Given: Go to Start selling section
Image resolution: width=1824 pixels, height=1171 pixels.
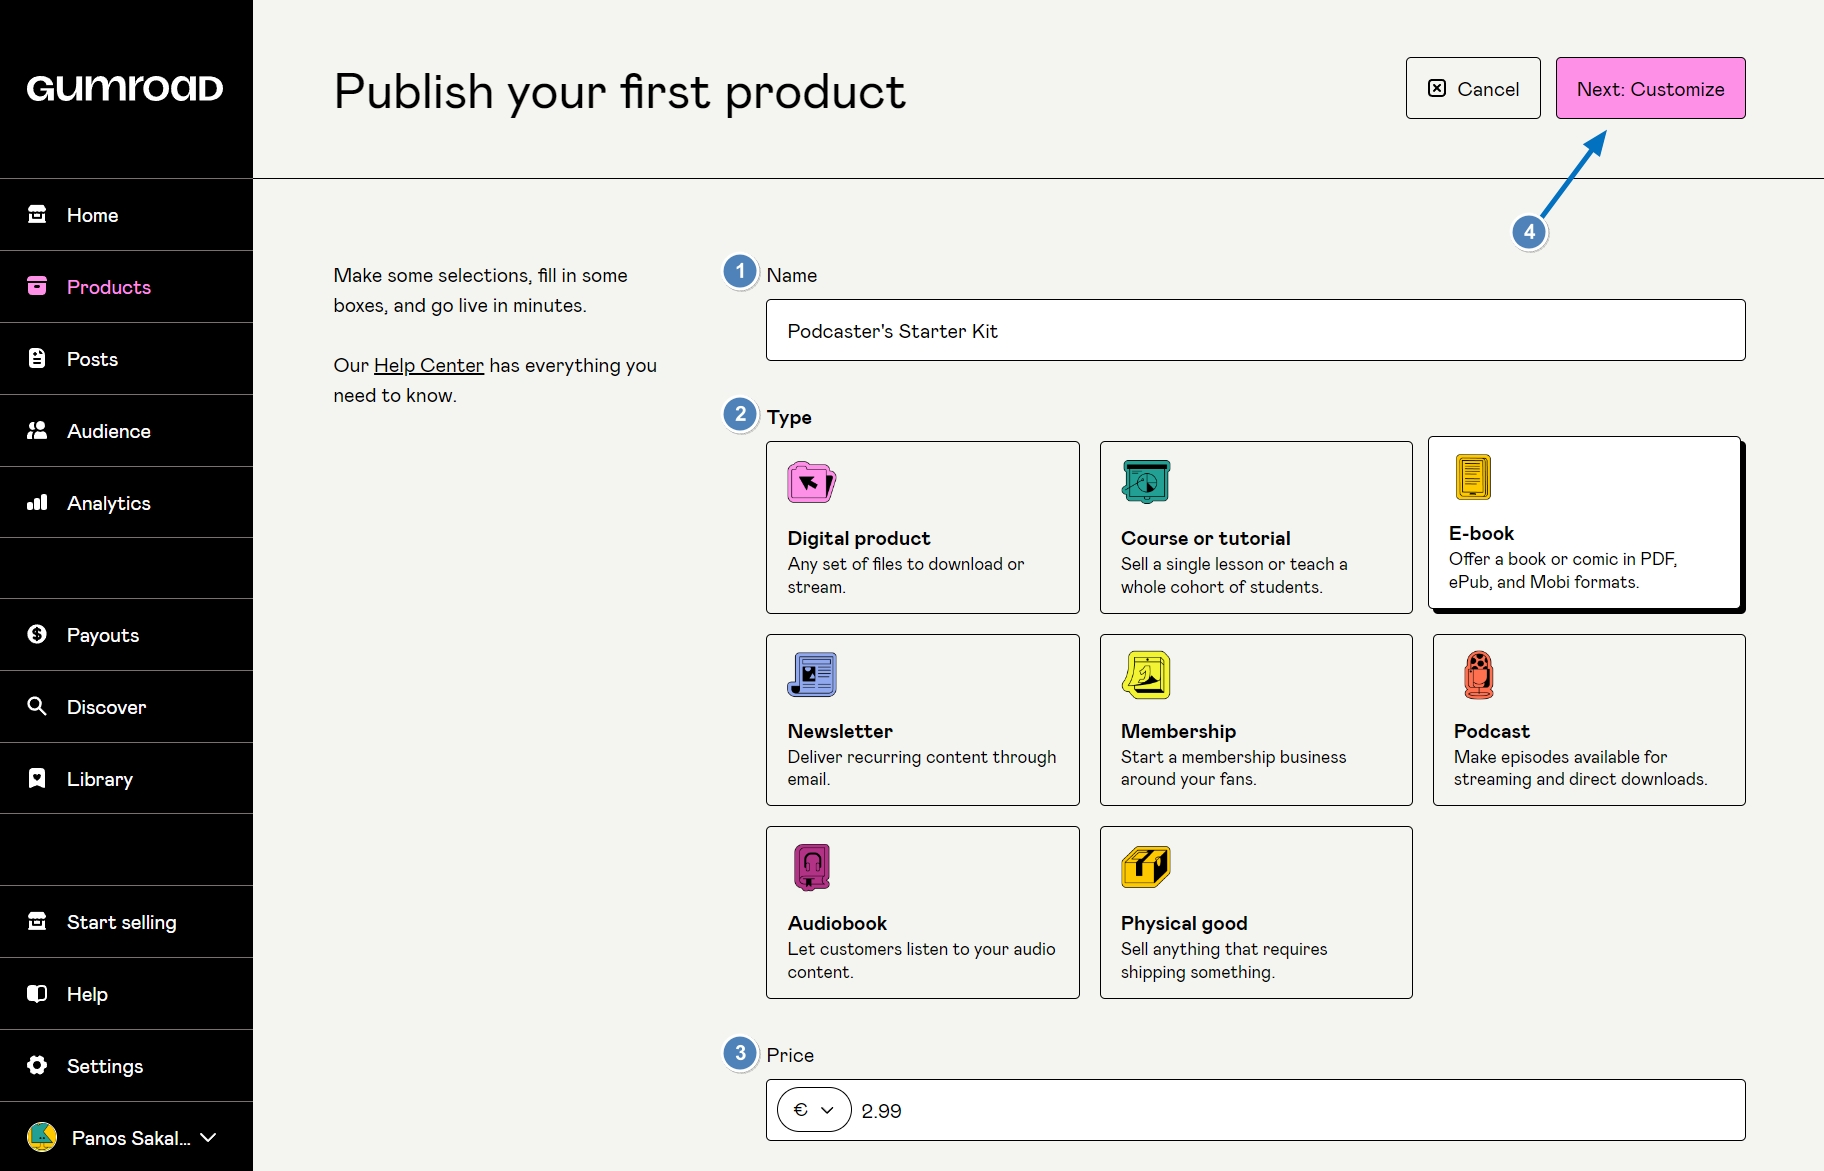Looking at the screenshot, I should point(121,922).
